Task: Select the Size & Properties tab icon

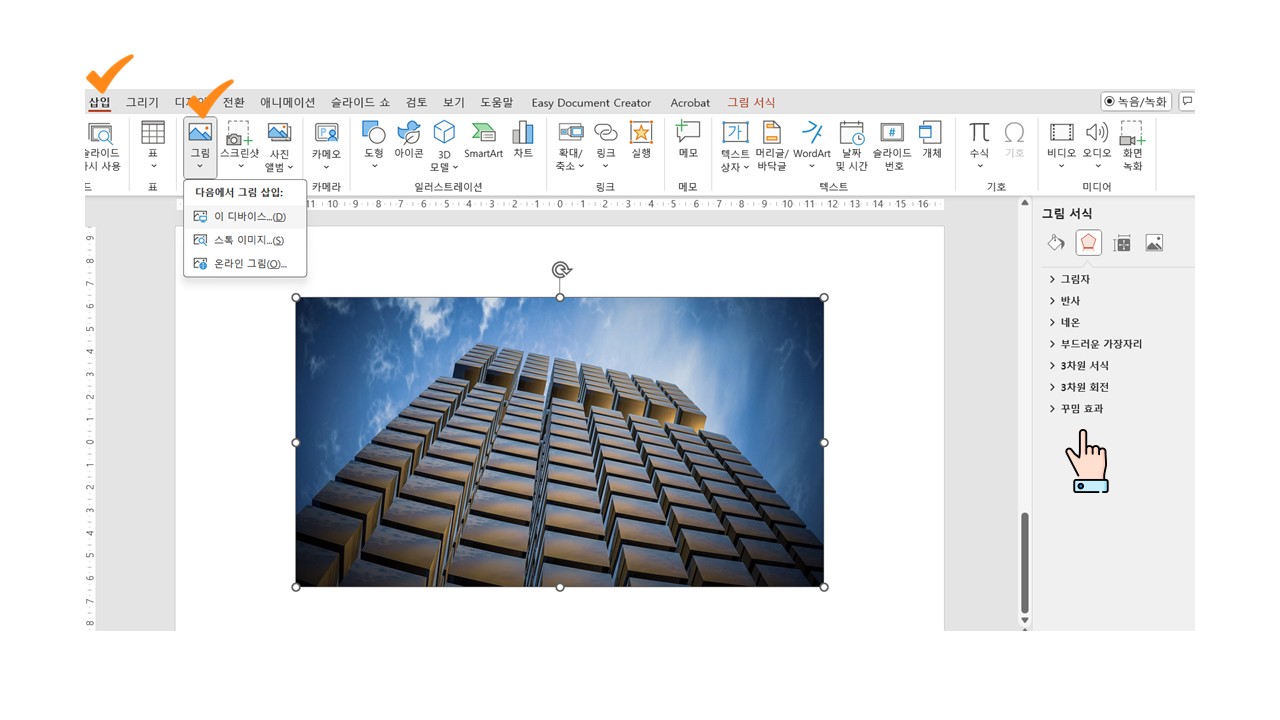Action: (1122, 243)
